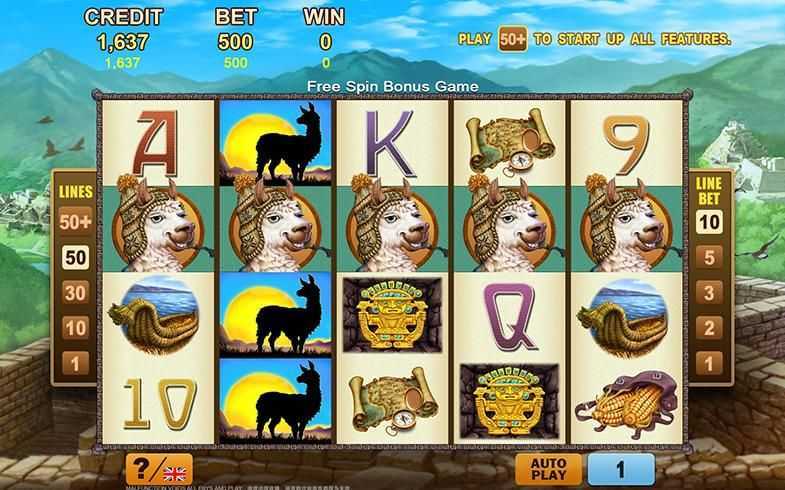Click the map and compass symbol on reel four
Viewport: 785px width, 490px height.
(x=509, y=142)
